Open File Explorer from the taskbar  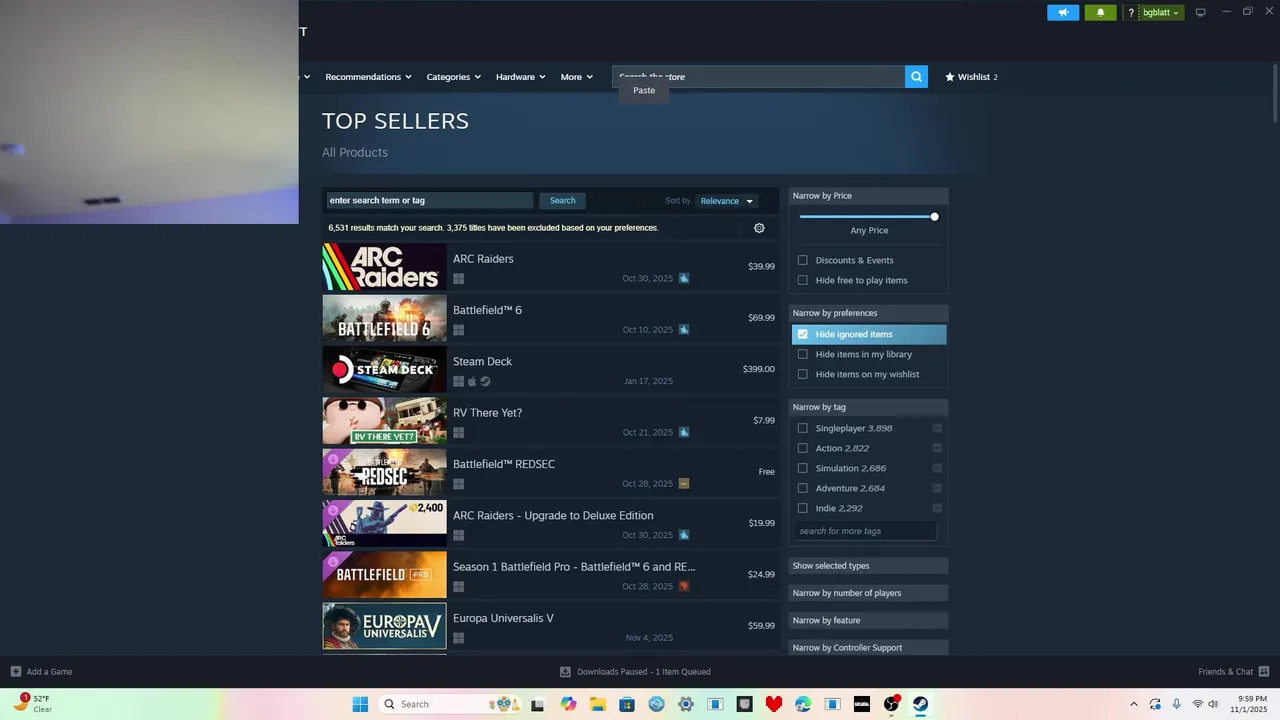coord(598,704)
